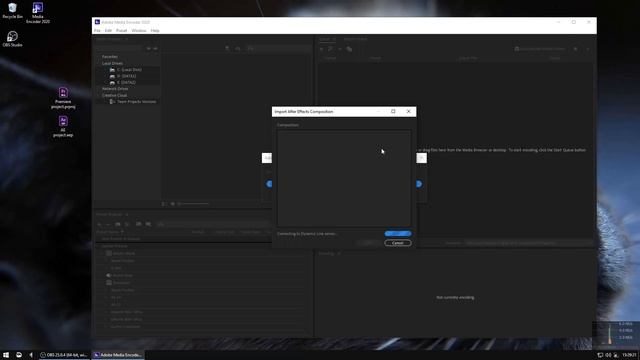This screenshot has width=640, height=360.
Task: Click the Output File column header
Action: [468, 58]
